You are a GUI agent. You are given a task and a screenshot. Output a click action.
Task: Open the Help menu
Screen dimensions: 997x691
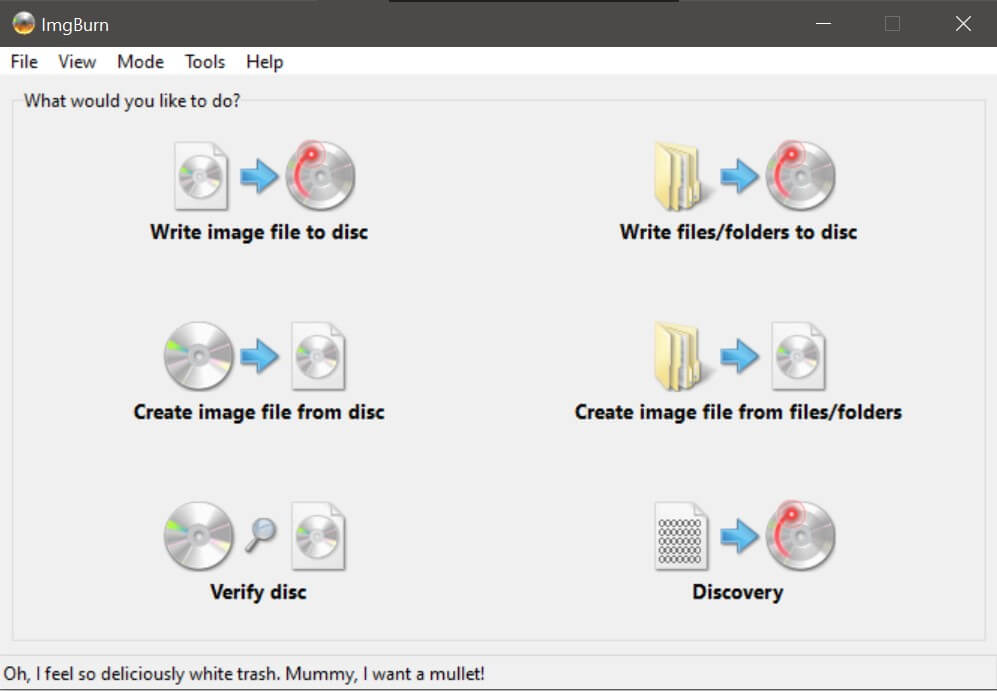tap(264, 62)
